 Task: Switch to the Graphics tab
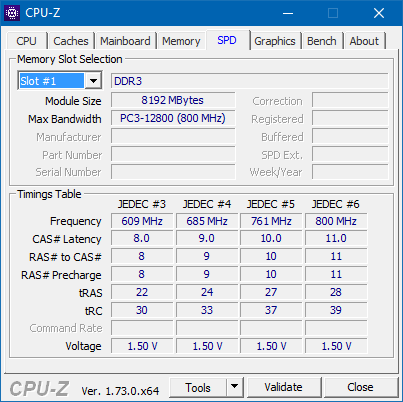pos(275,41)
